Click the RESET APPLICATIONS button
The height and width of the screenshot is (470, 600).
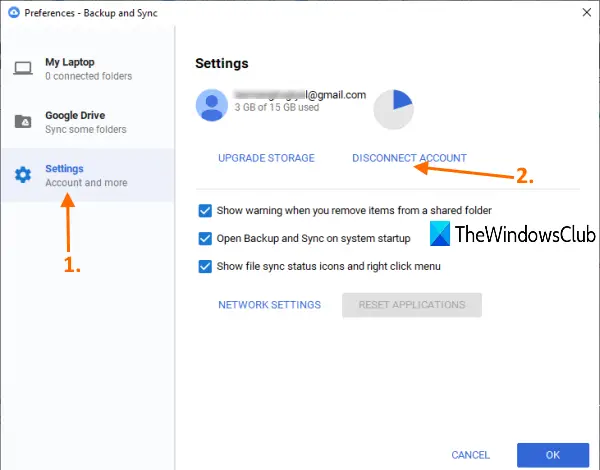pos(412,305)
